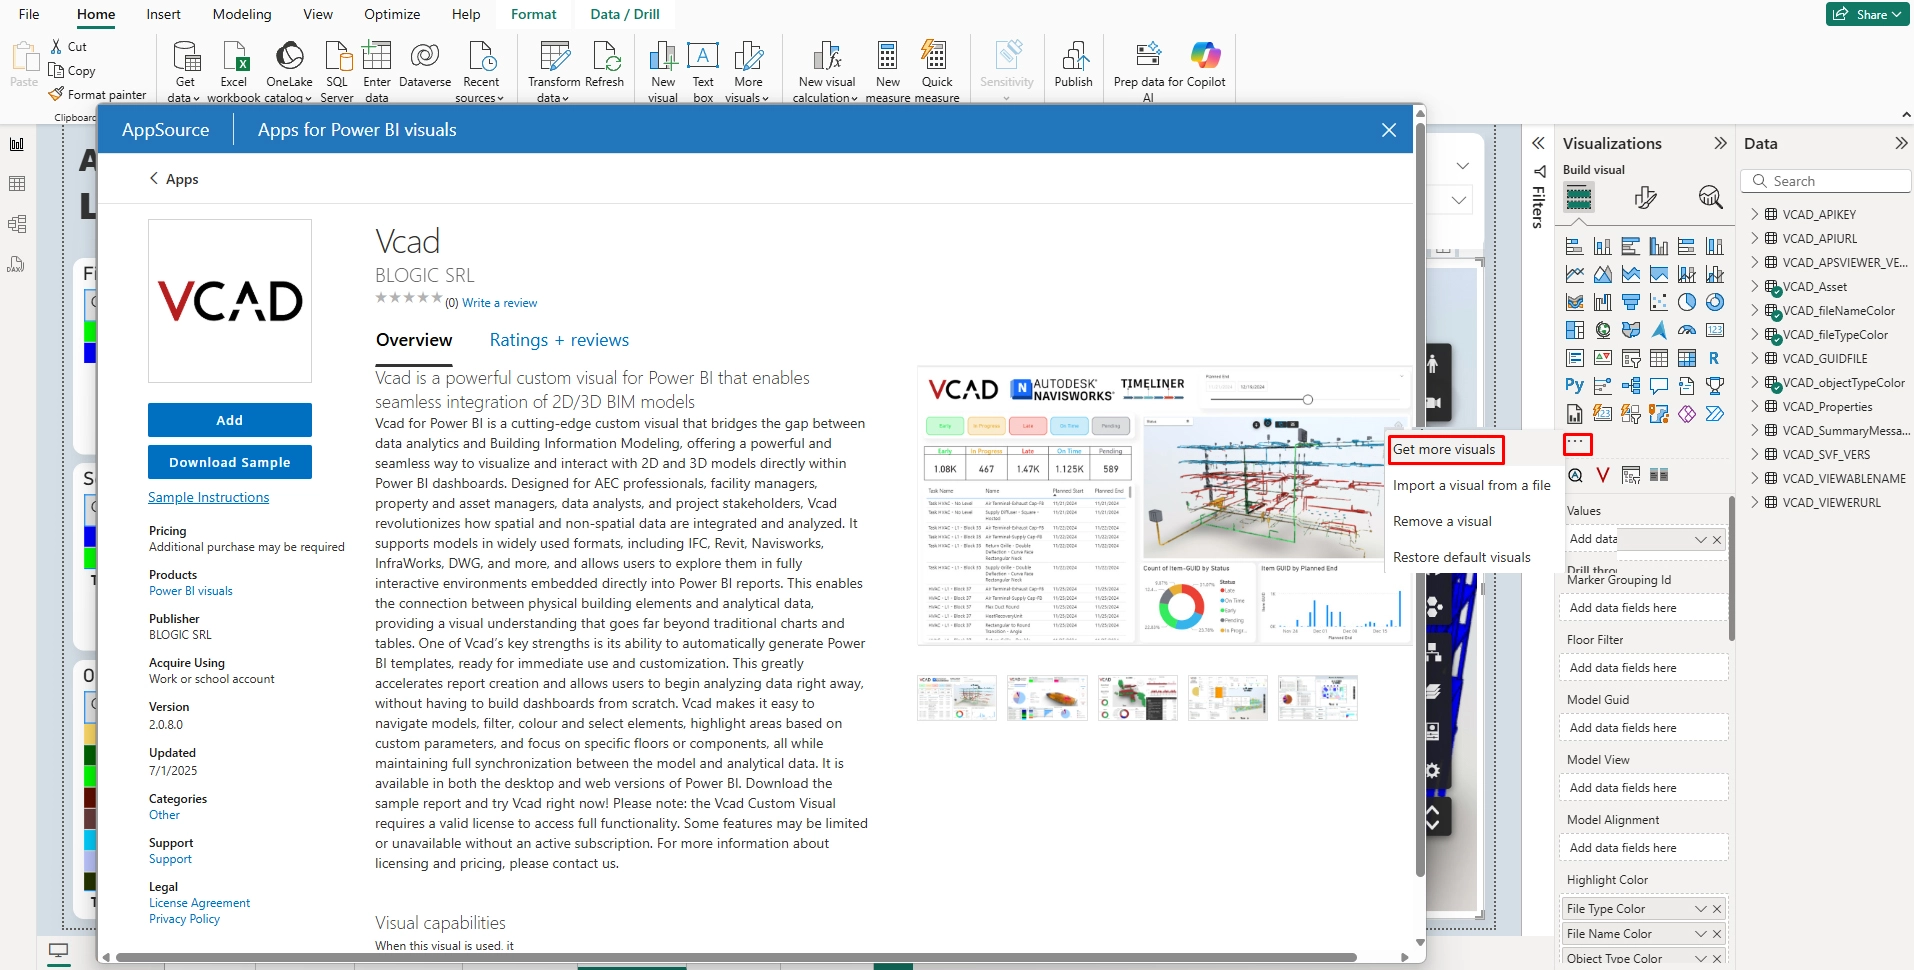Pick the Azure map arrow visual icon
The width and height of the screenshot is (1914, 970).
tap(1659, 330)
